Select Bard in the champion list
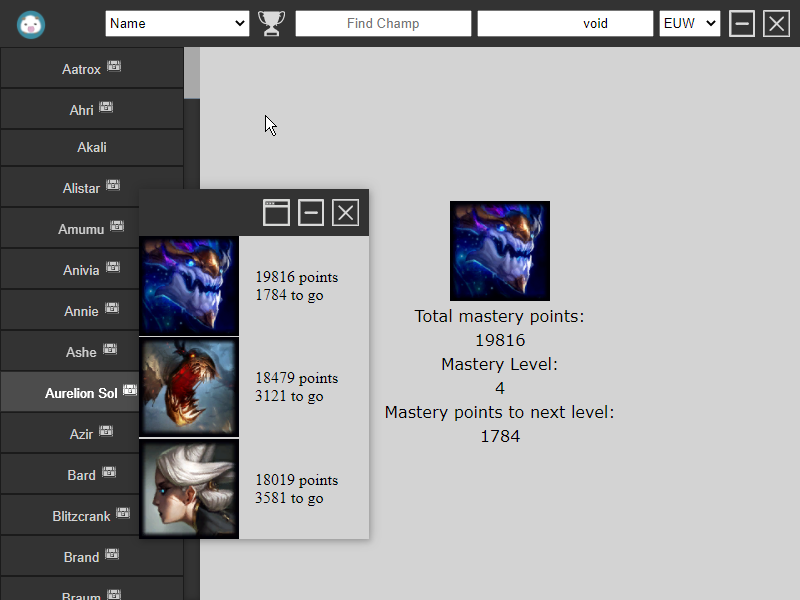Image resolution: width=800 pixels, height=600 pixels. [x=70, y=474]
